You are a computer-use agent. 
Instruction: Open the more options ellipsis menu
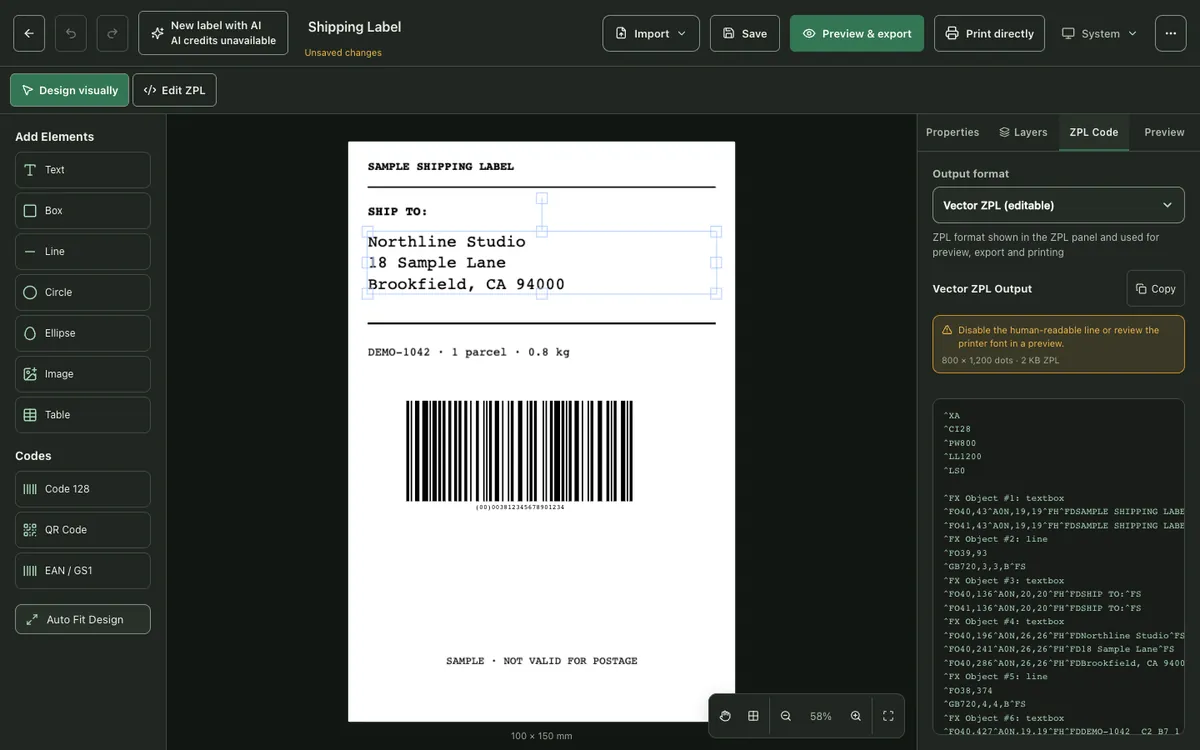point(1171,33)
